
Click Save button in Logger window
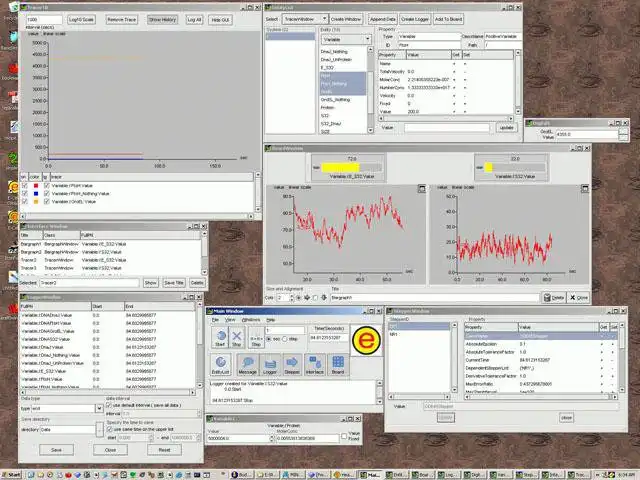point(56,450)
